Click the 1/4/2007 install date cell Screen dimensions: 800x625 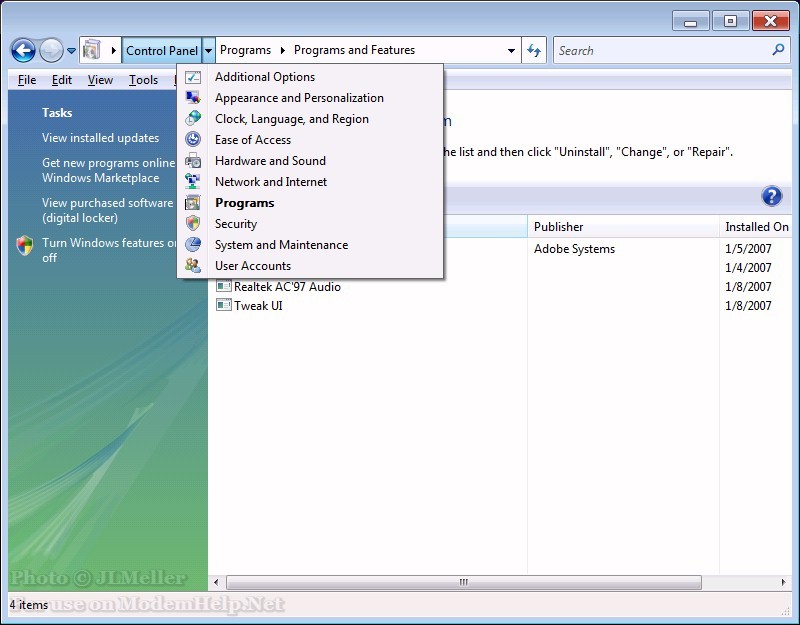point(748,267)
